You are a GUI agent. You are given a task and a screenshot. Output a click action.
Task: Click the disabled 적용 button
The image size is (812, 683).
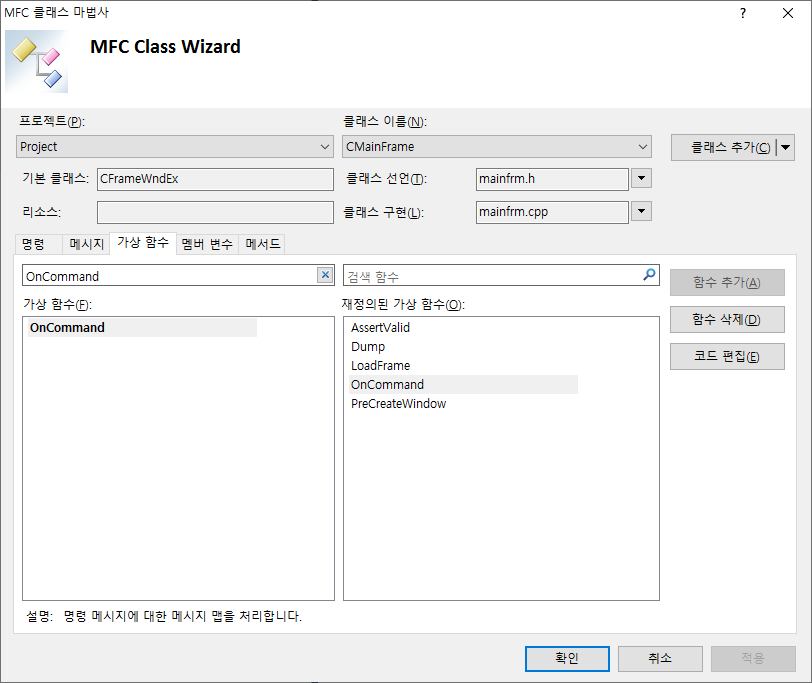coord(753,658)
